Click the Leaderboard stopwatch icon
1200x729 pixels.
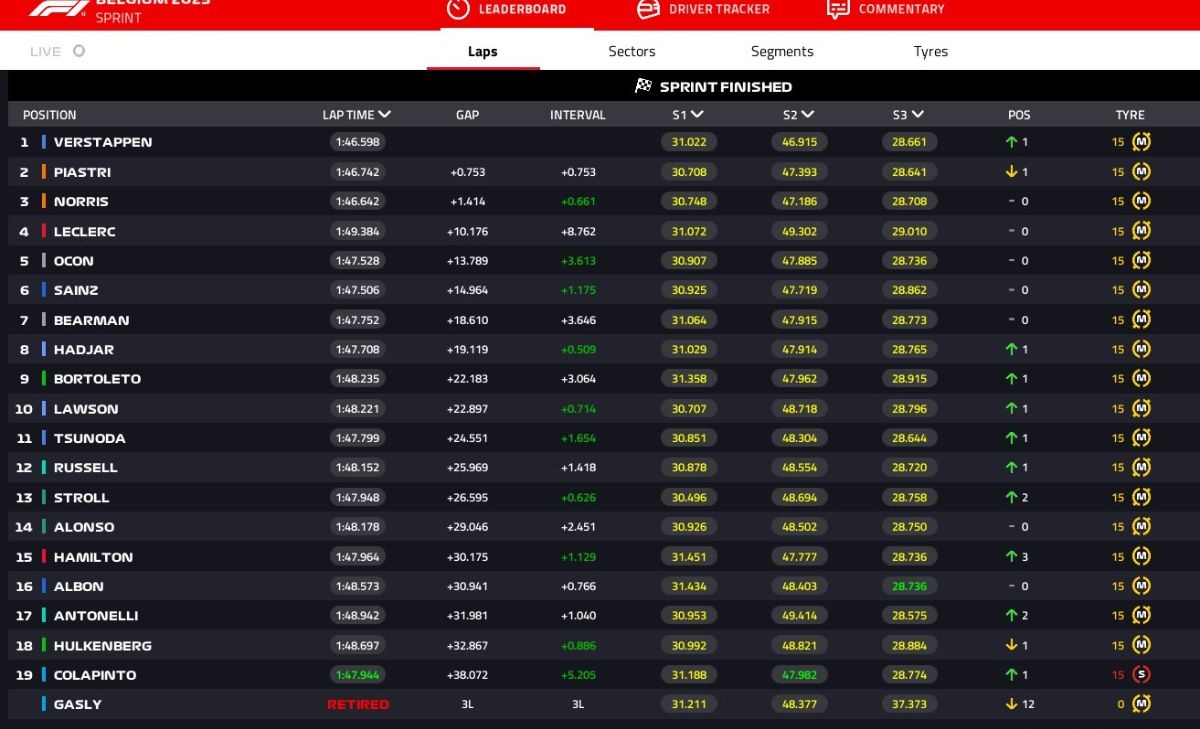click(458, 9)
